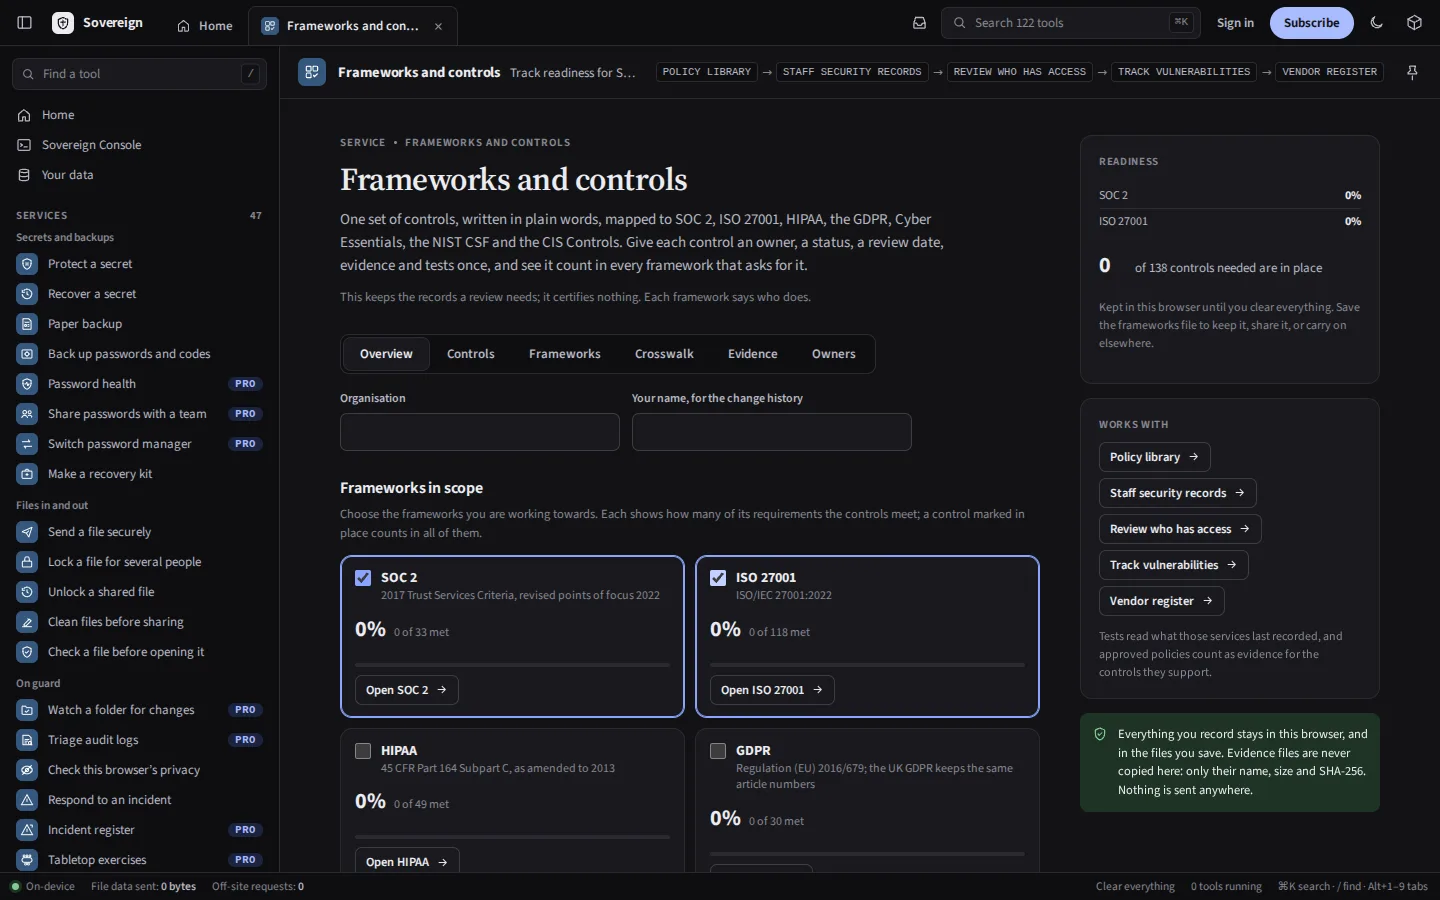Click the Frameworks and controls header icon
Image resolution: width=1440 pixels, height=900 pixels.
point(312,72)
